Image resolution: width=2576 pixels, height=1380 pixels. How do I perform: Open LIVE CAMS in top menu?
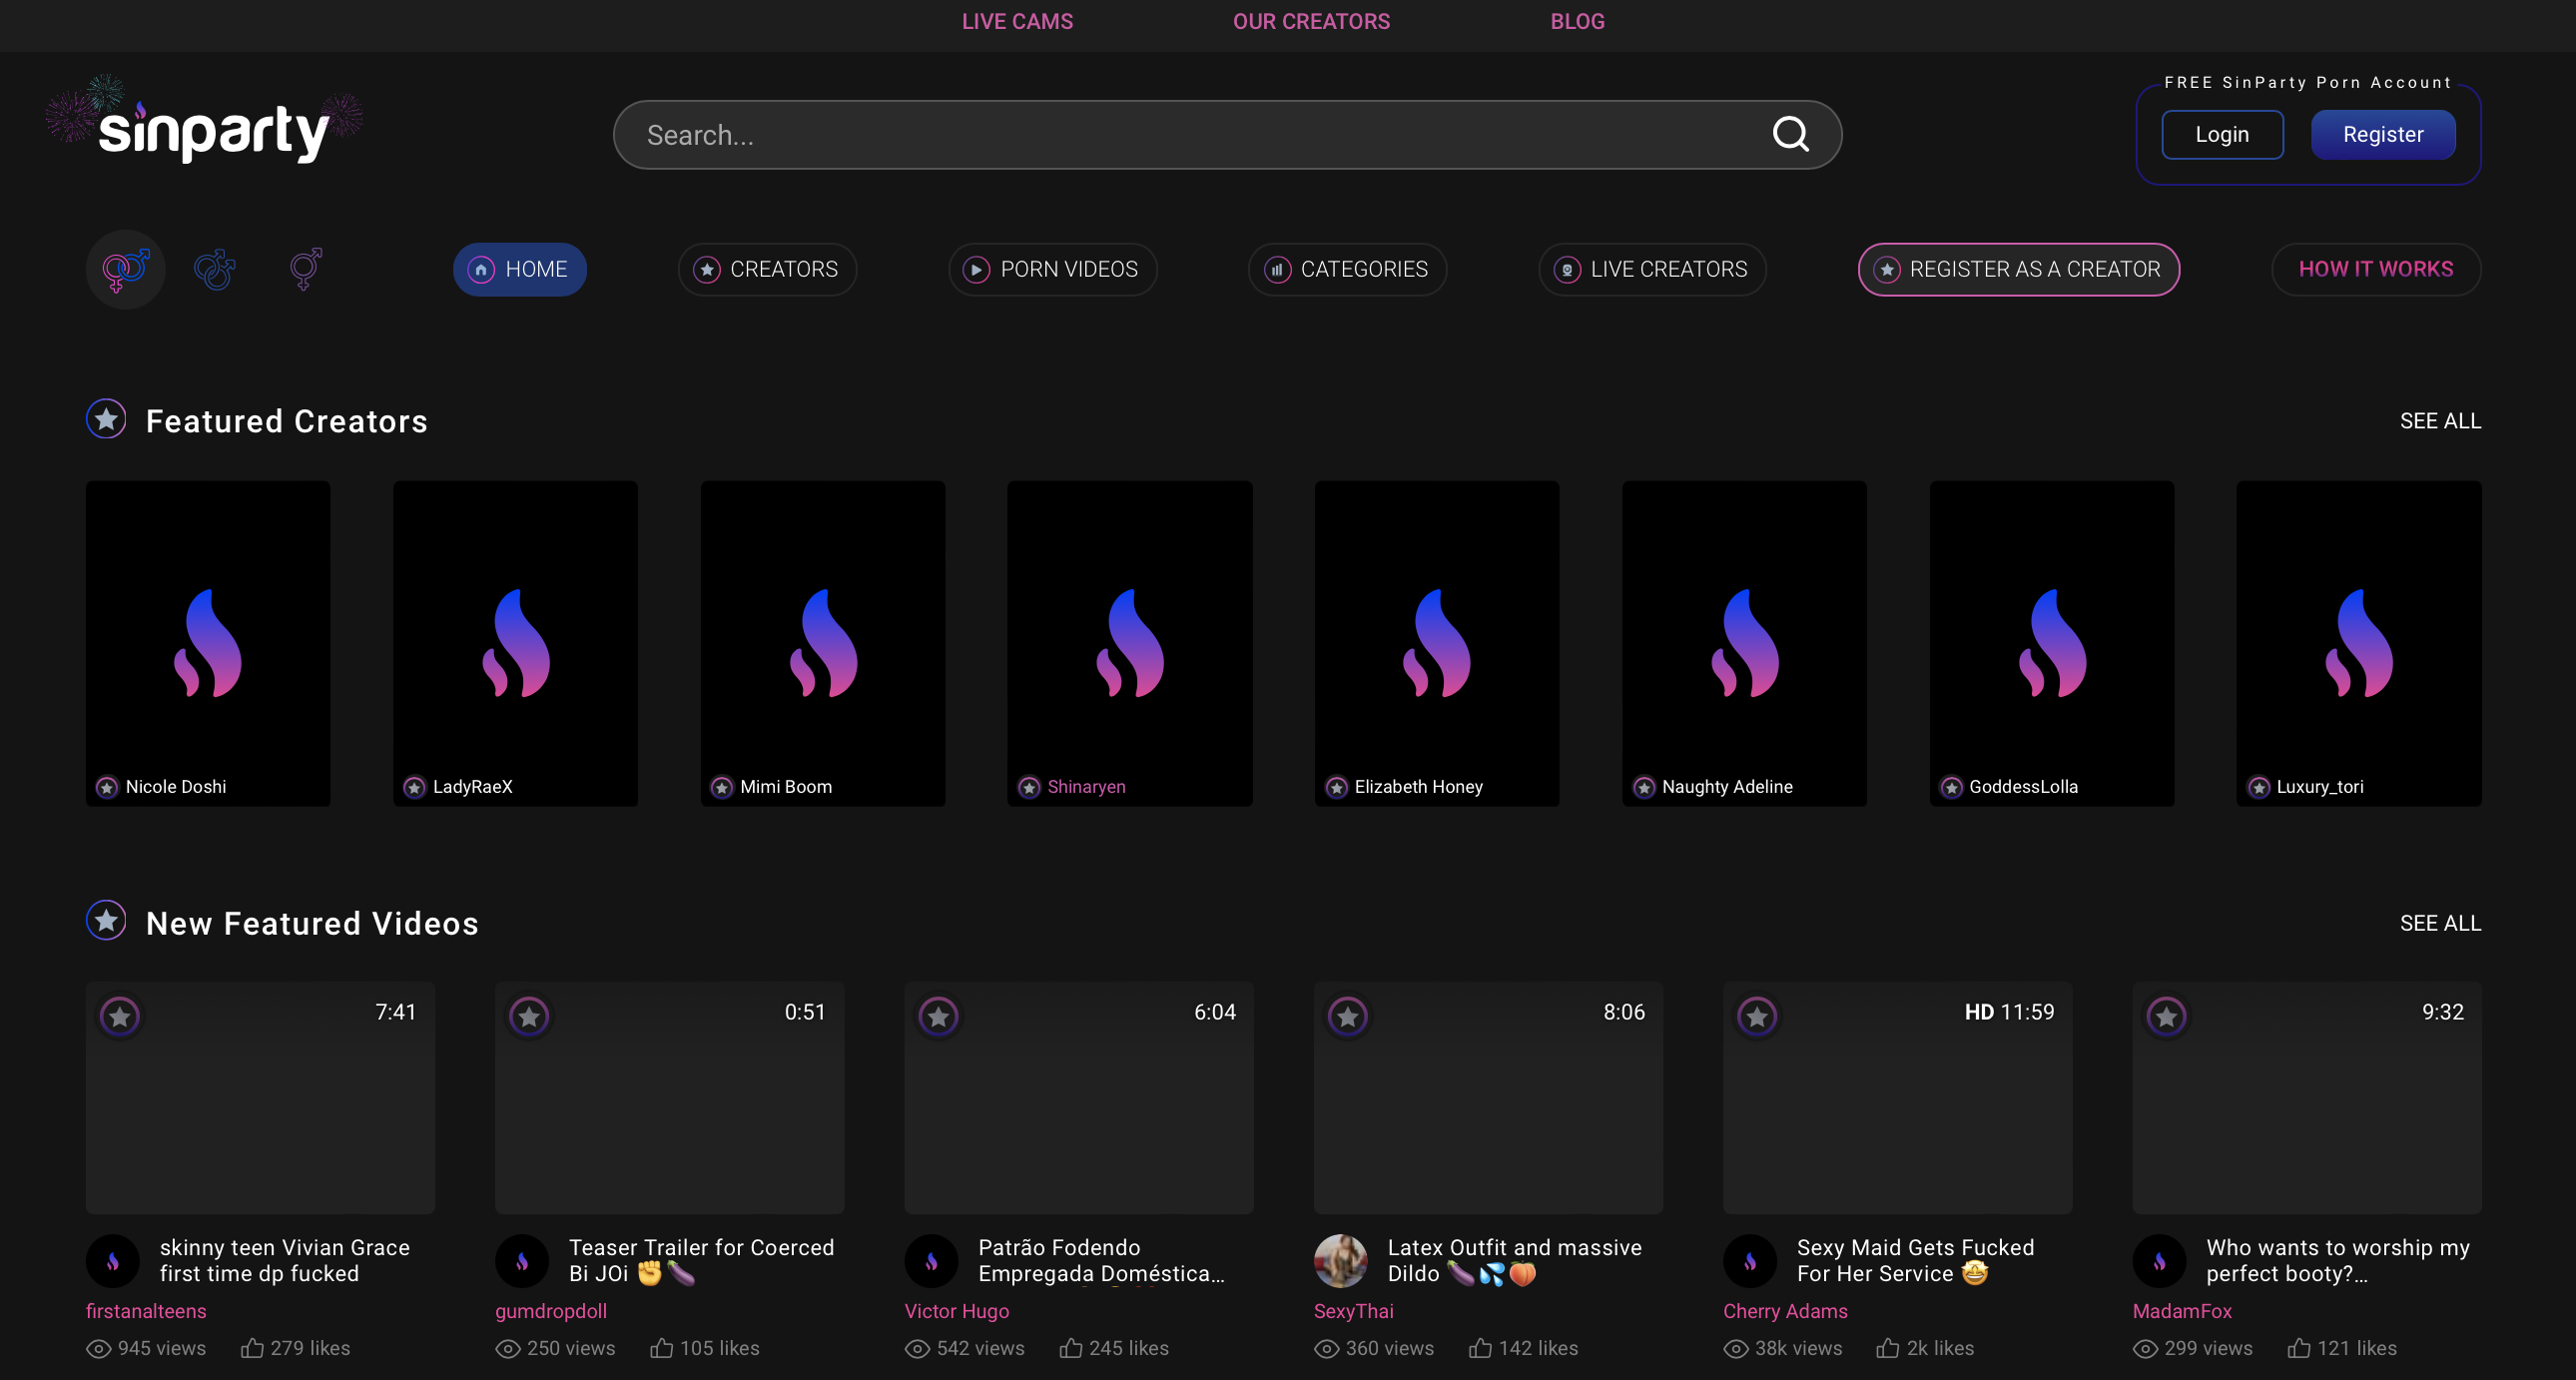click(1017, 22)
